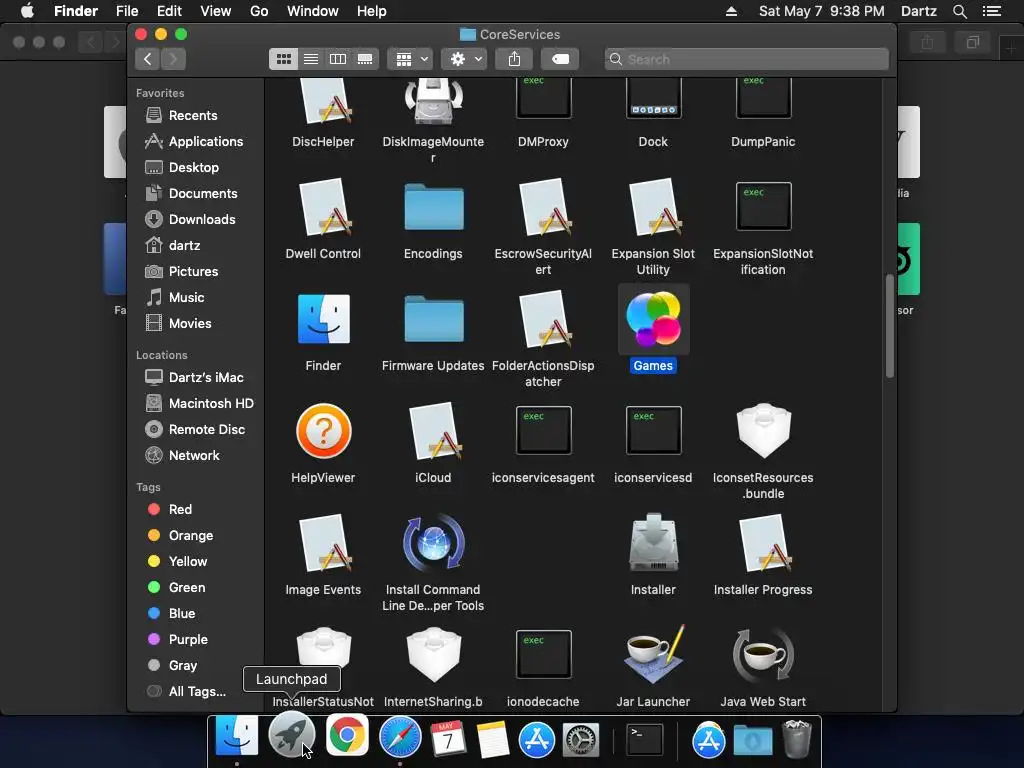
Task: Select the Installer Progress icon
Action: tap(763, 543)
